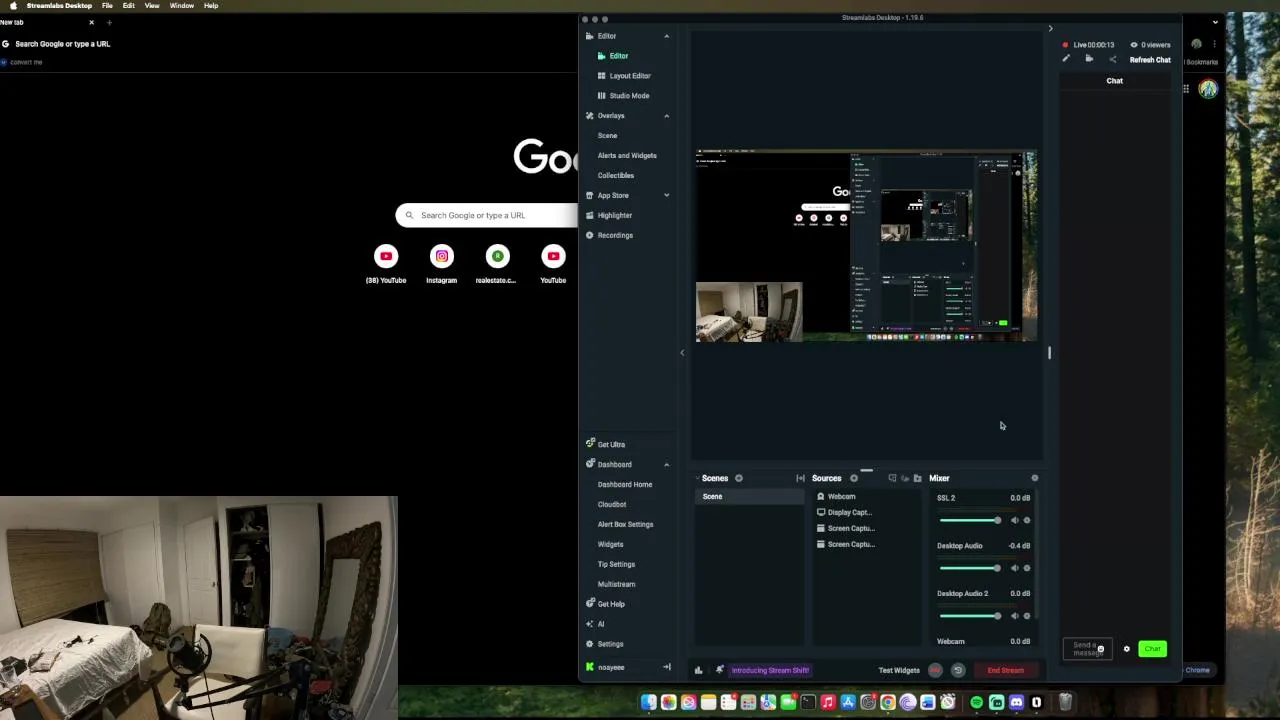Click the green Chat send button

tap(1152, 649)
